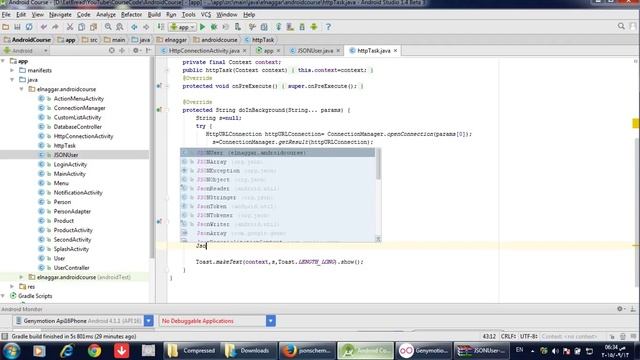640x360 pixels.
Task: Choose JSONException from completion popup
Action: coord(277,171)
